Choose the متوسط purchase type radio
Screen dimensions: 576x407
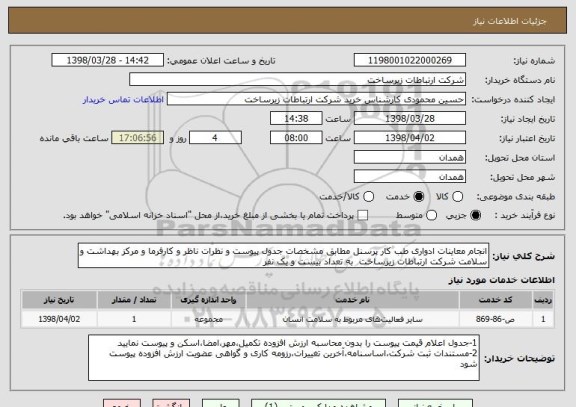pos(431,215)
